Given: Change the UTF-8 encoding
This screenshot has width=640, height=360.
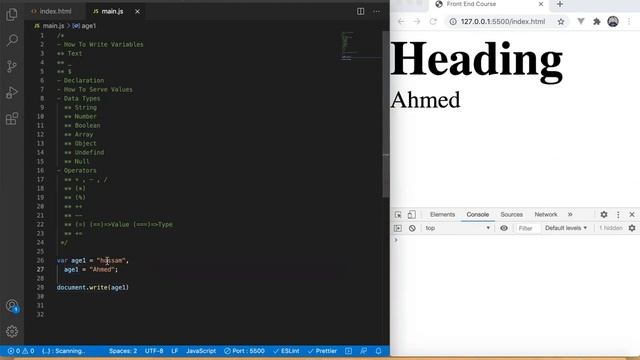Looking at the screenshot, I should pyautogui.click(x=154, y=351).
